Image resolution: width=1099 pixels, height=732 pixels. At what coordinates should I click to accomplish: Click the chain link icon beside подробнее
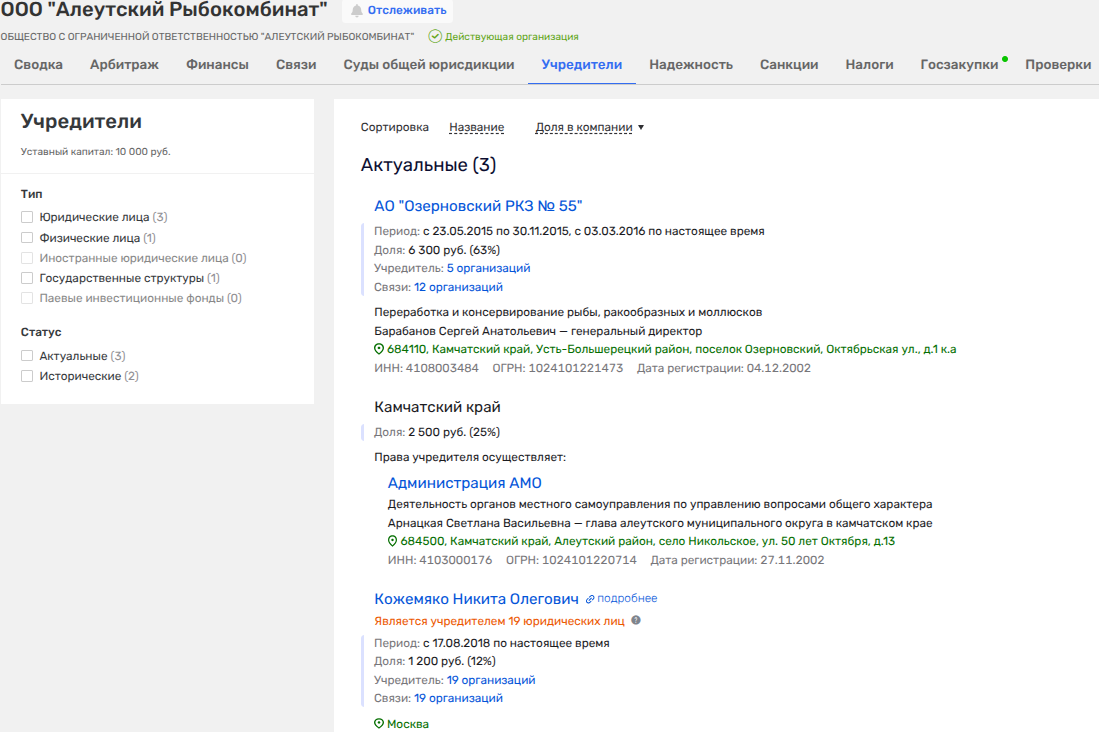pos(590,599)
